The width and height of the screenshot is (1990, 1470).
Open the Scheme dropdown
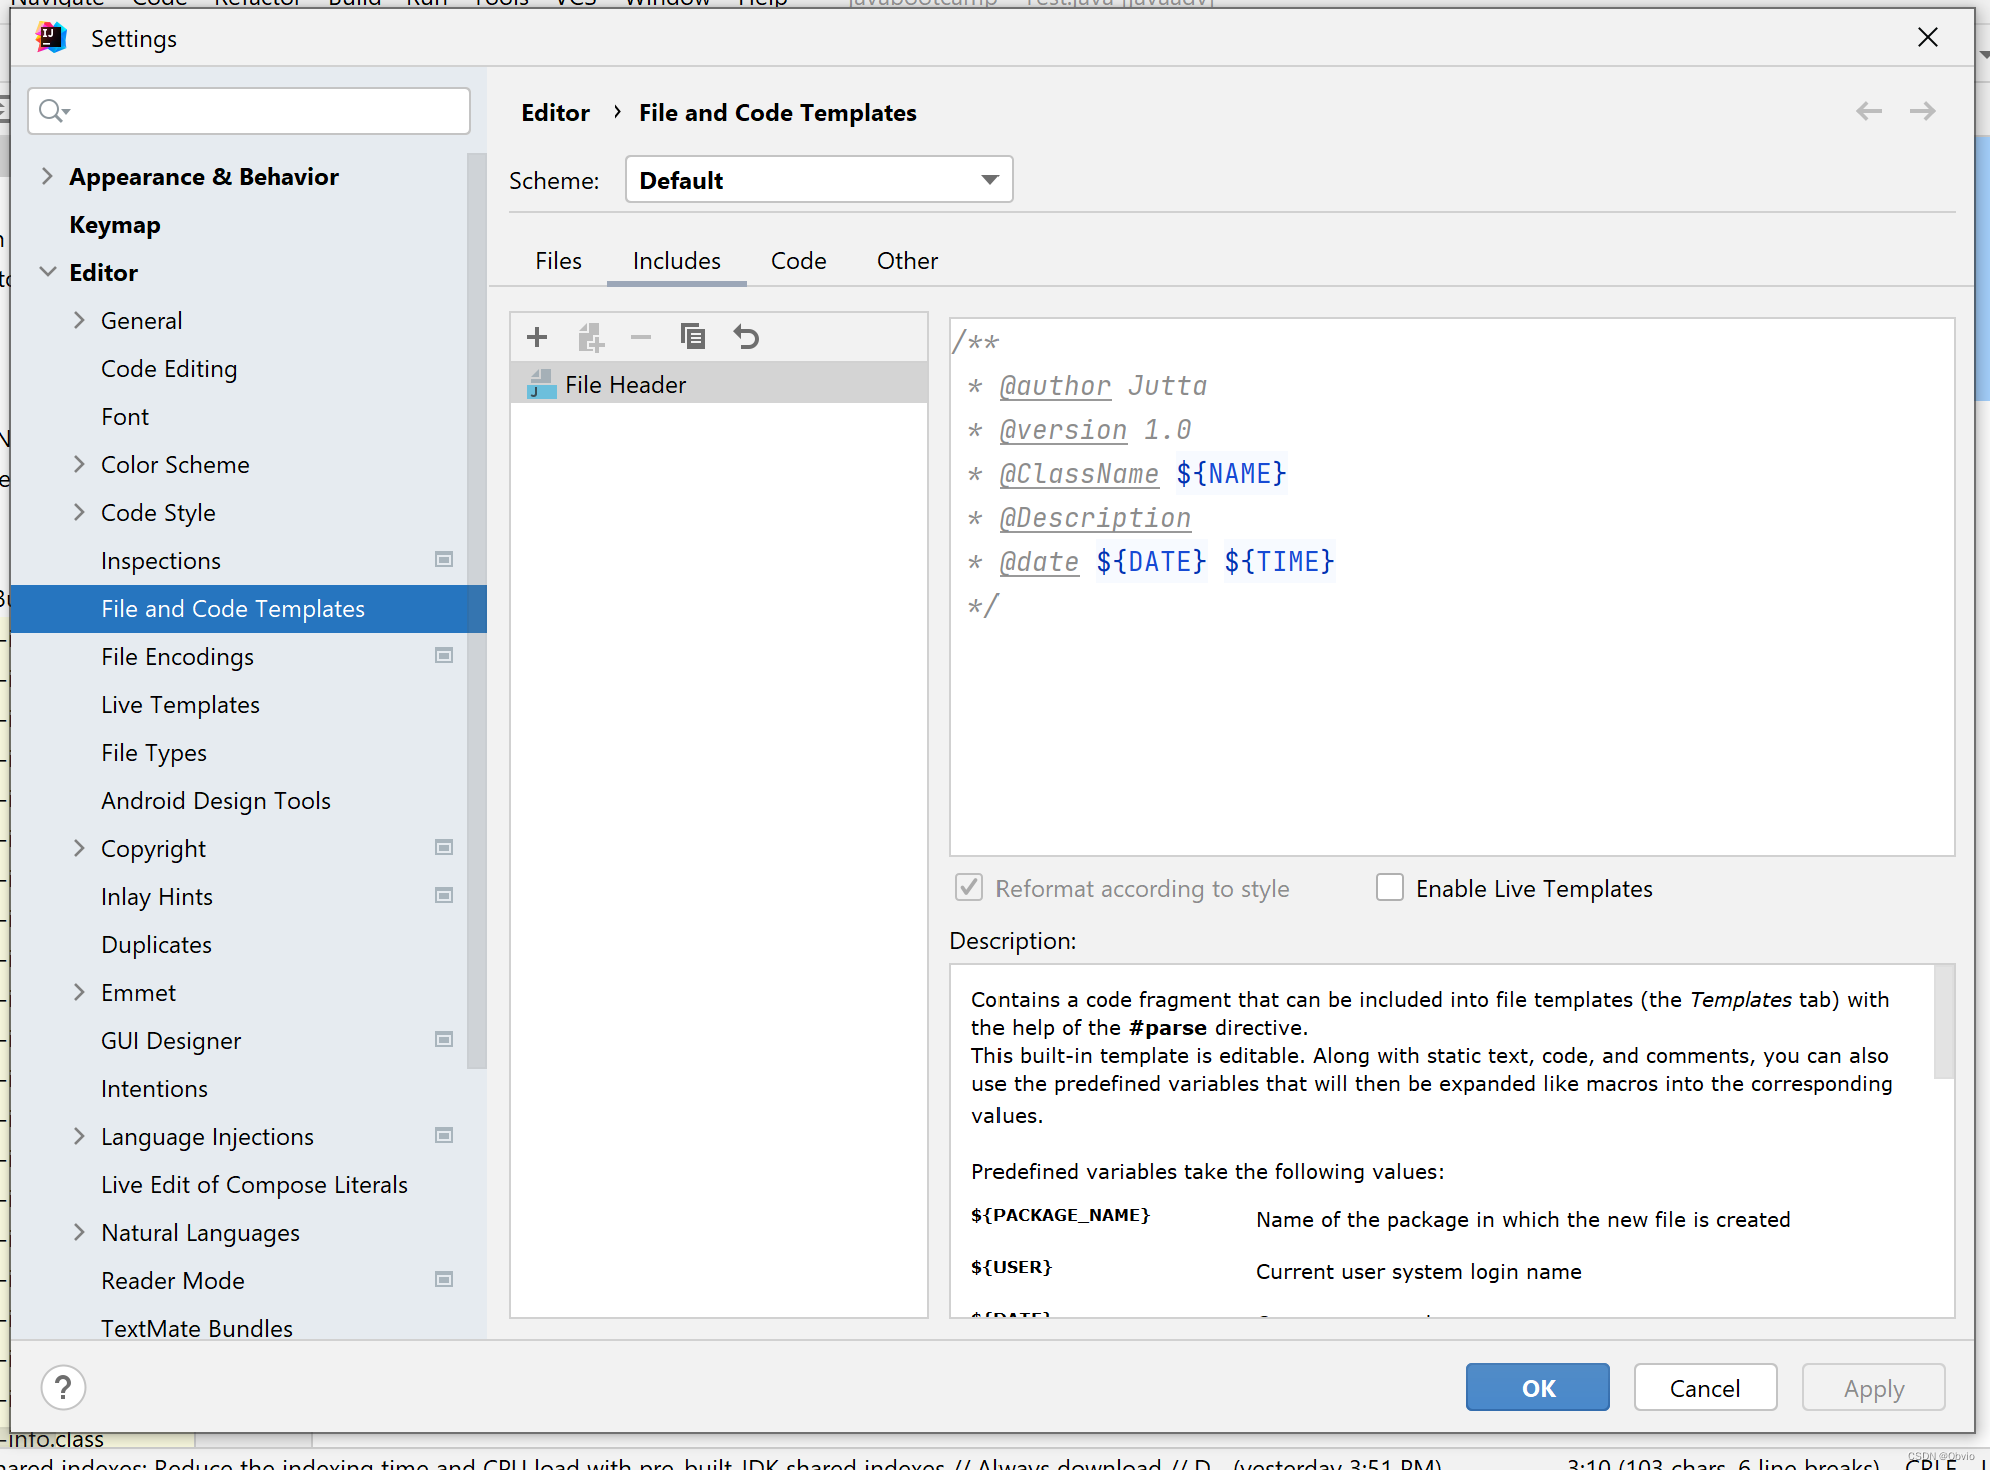(818, 180)
